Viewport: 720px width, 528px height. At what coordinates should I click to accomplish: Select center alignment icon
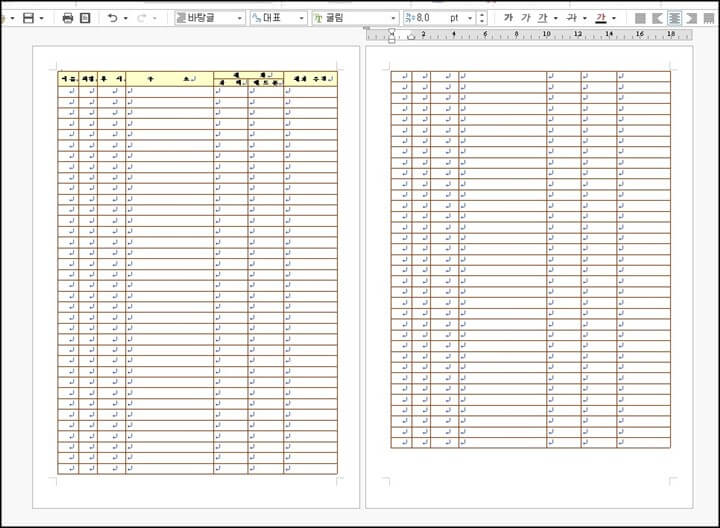click(x=675, y=18)
